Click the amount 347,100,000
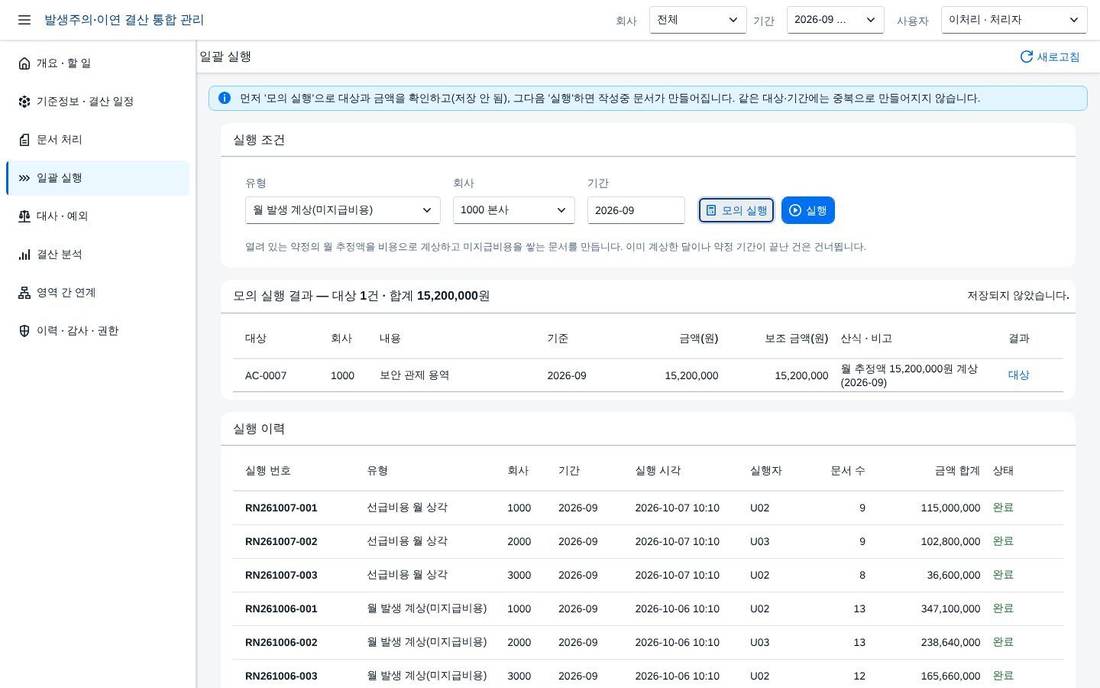Screen dimensions: 1100x688 tap(951, 609)
